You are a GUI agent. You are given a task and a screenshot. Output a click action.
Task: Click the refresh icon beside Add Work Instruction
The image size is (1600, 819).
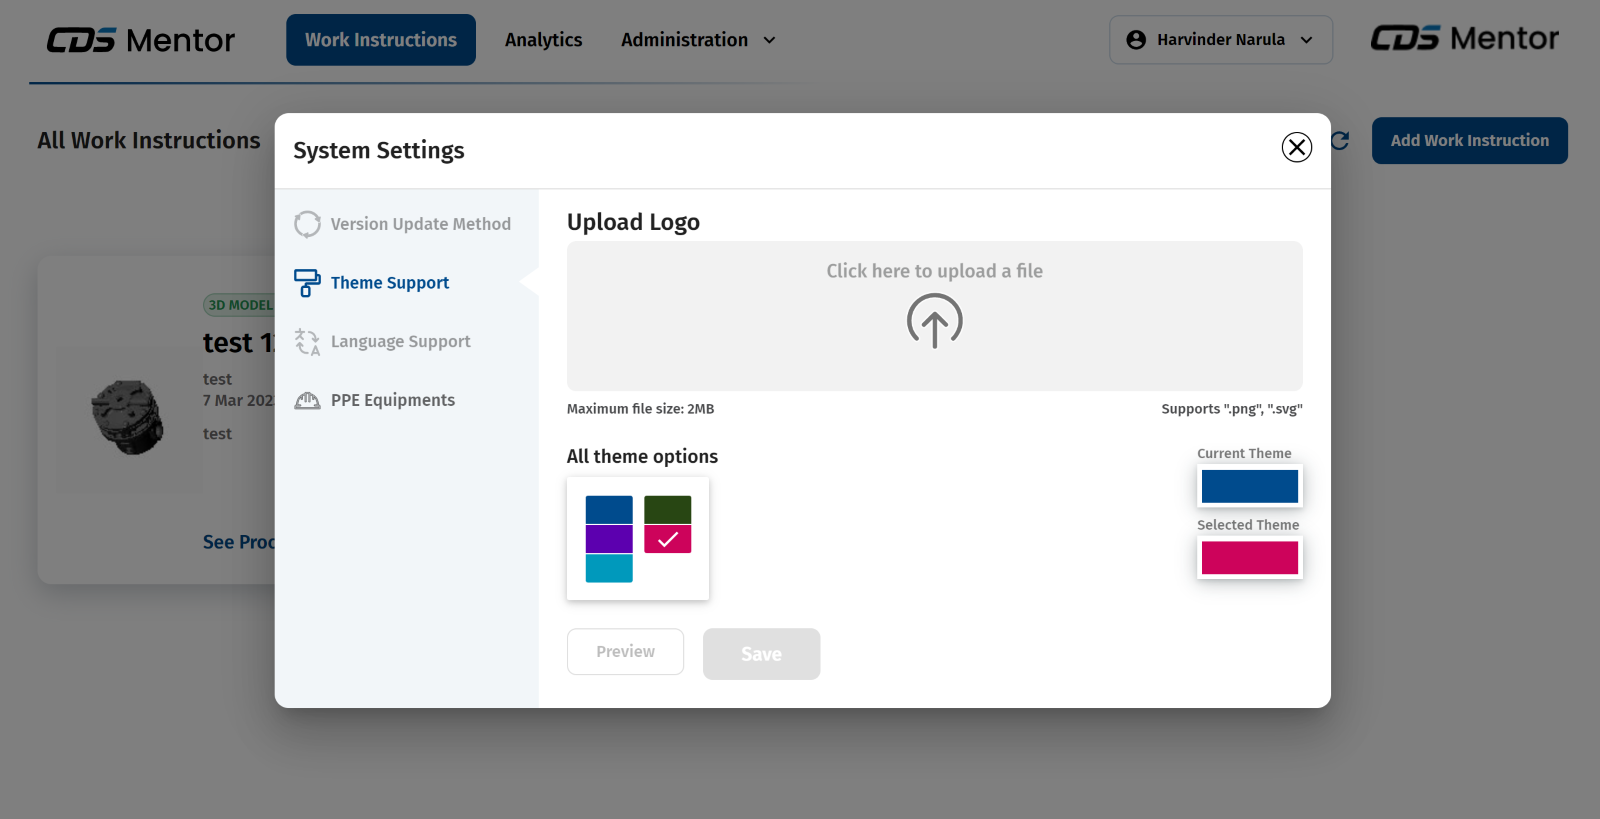pos(1341,141)
